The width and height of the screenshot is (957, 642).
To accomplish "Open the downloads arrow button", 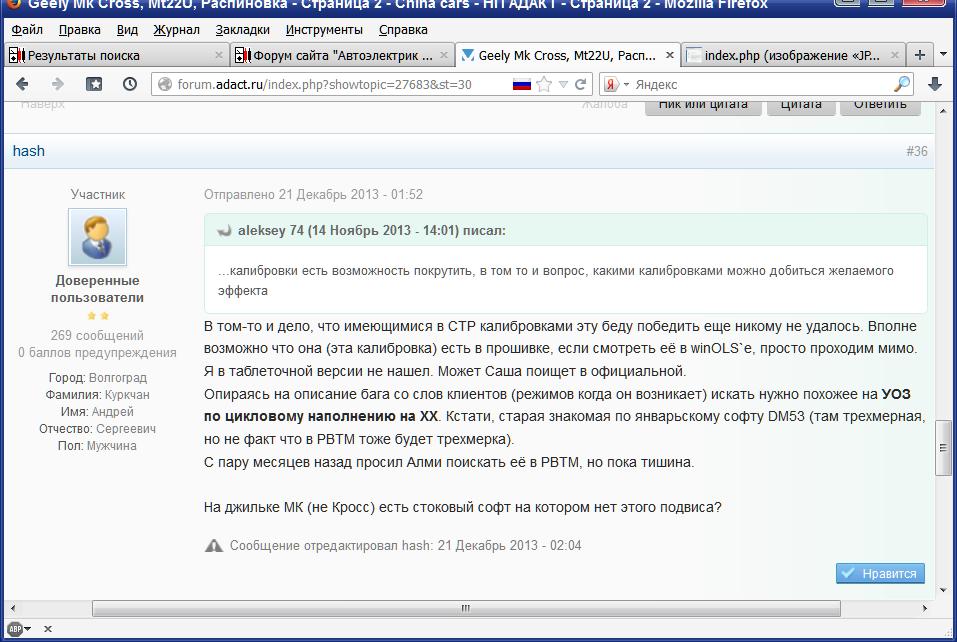I will pyautogui.click(x=934, y=84).
